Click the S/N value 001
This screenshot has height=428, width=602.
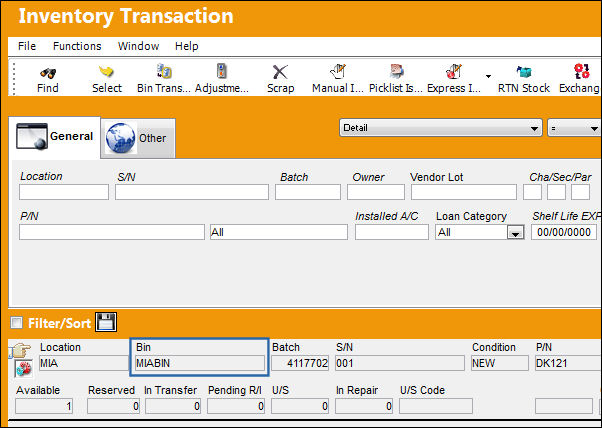pos(400,363)
